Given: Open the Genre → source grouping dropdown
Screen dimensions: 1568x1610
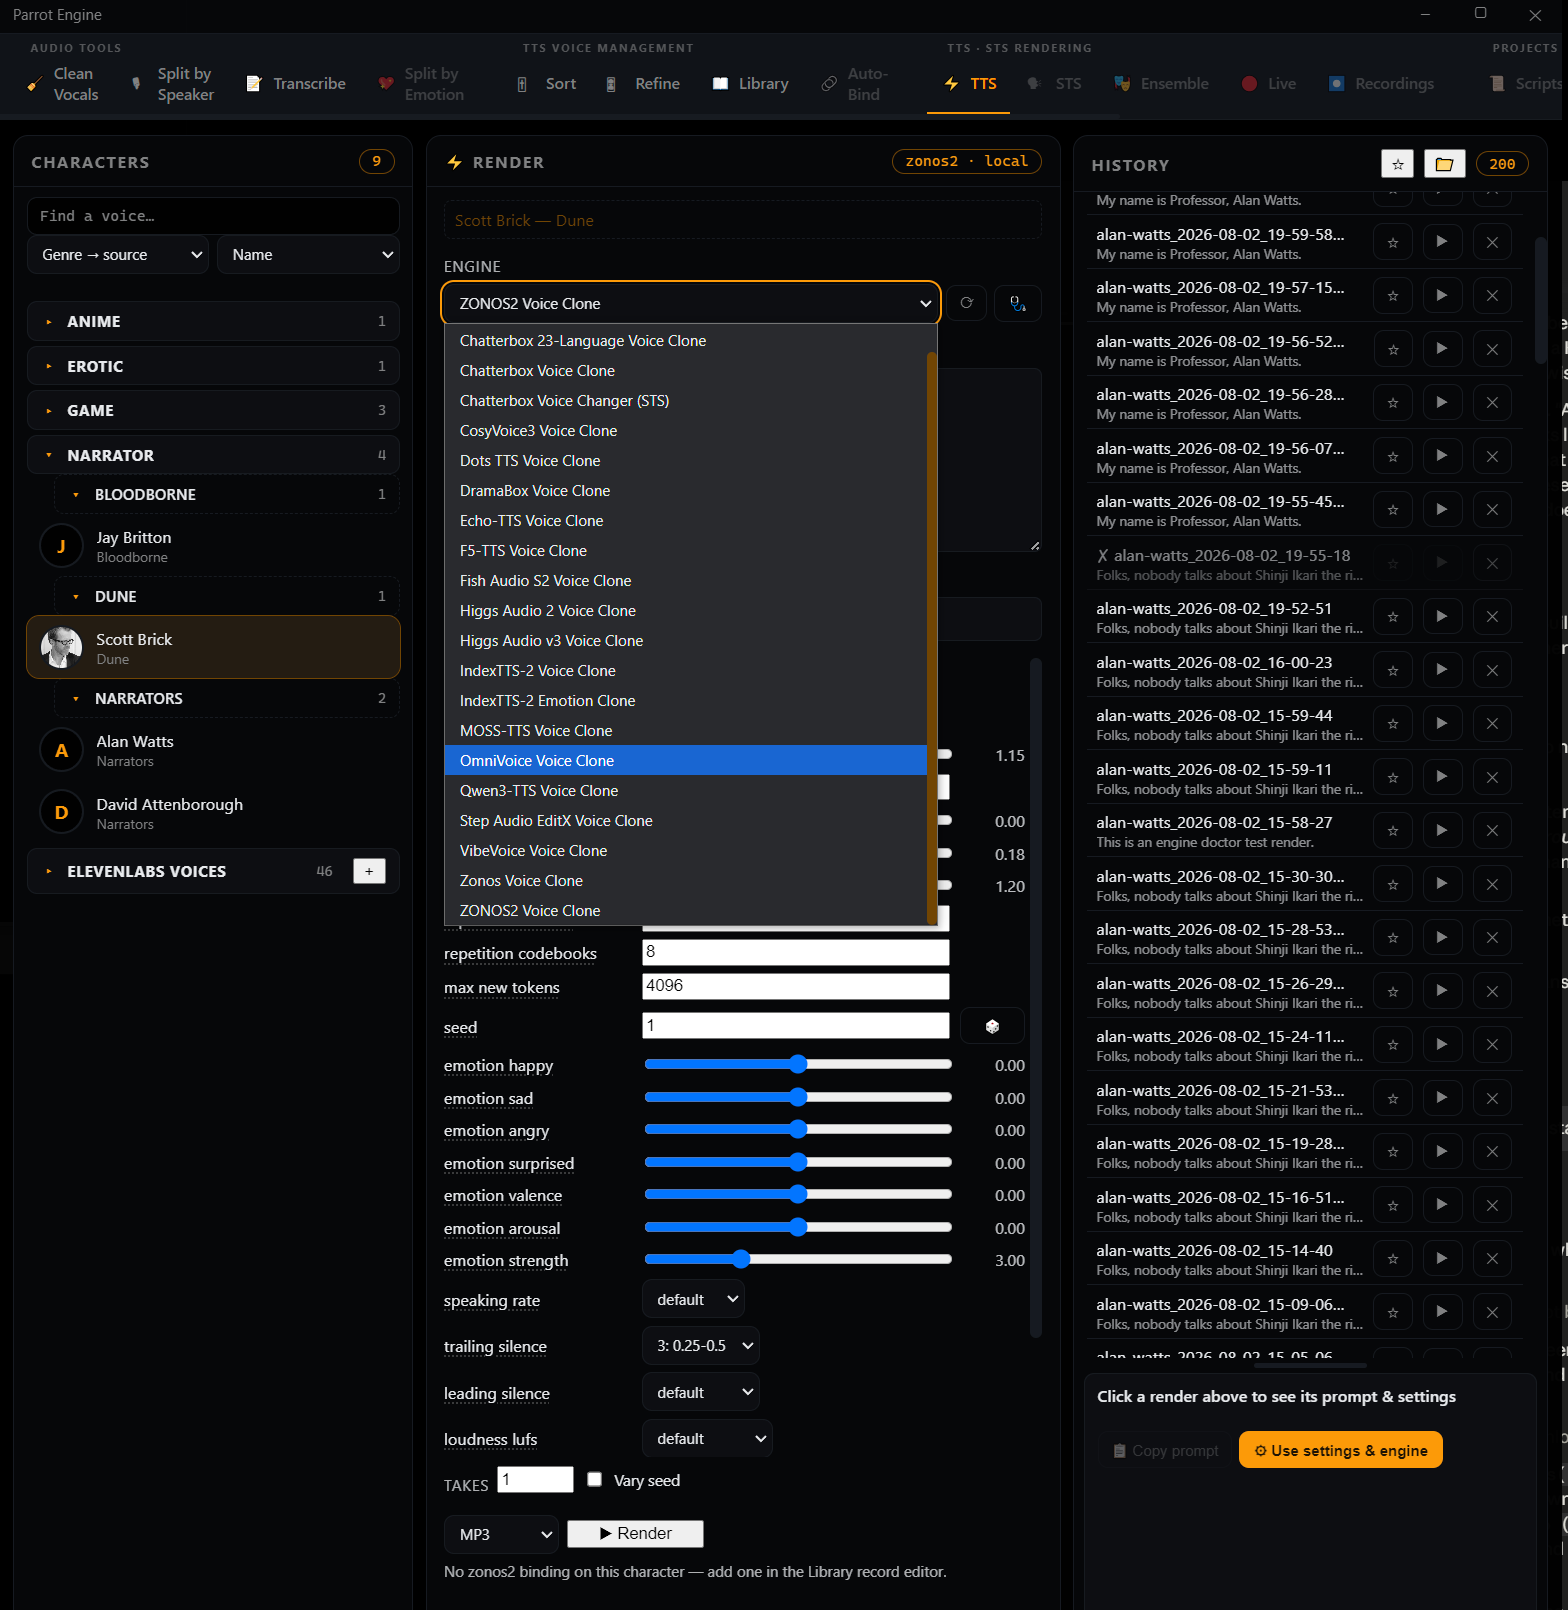Looking at the screenshot, I should click(x=118, y=255).
